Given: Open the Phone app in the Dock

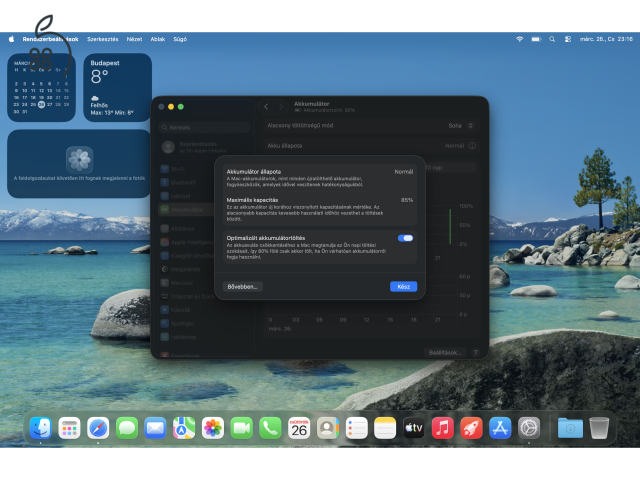Looking at the screenshot, I should point(270,428).
